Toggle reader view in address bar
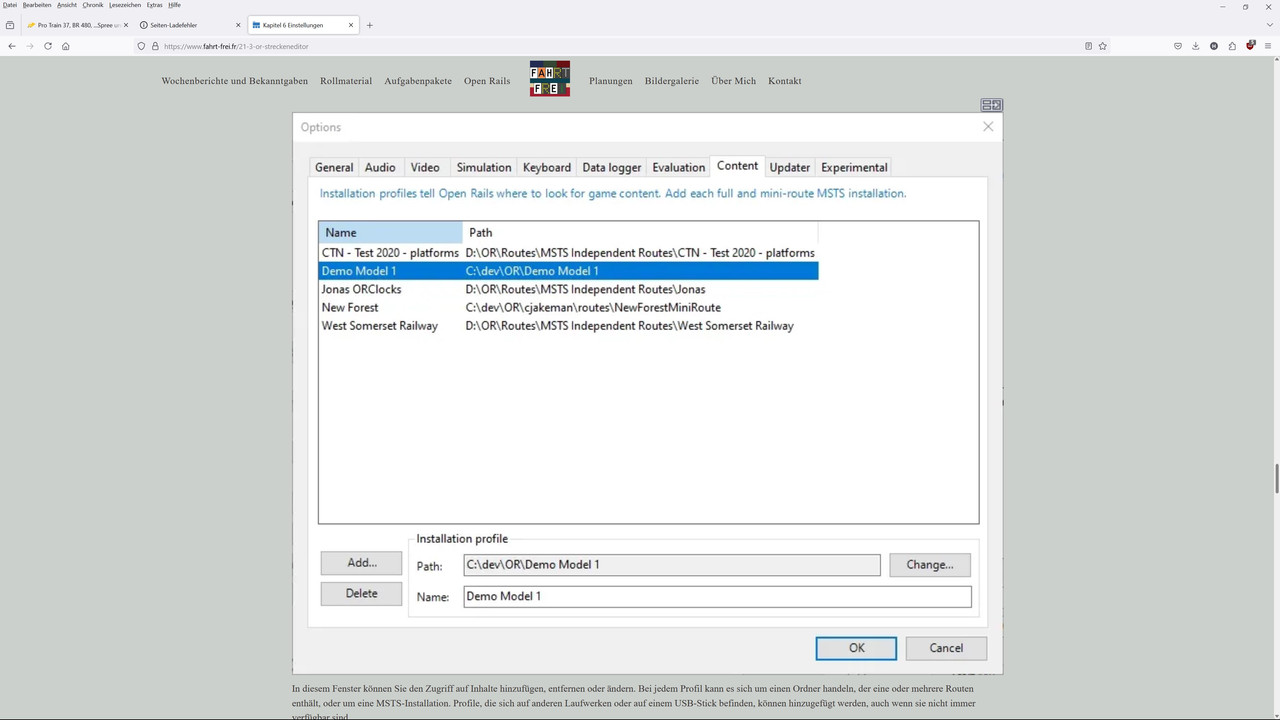1280x720 pixels. click(1088, 46)
